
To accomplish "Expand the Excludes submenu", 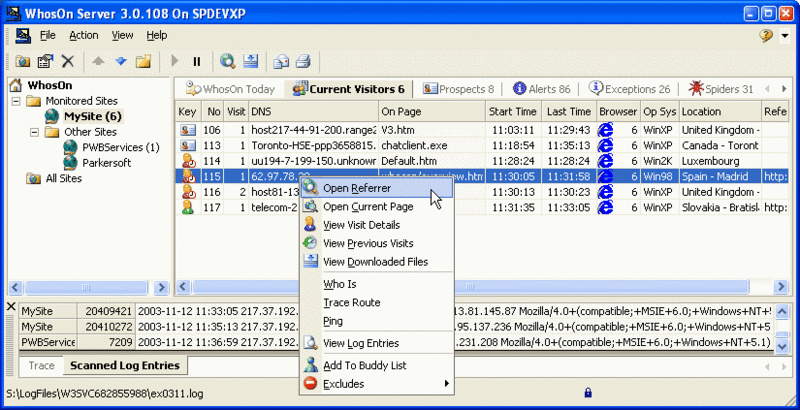I will pos(377,383).
